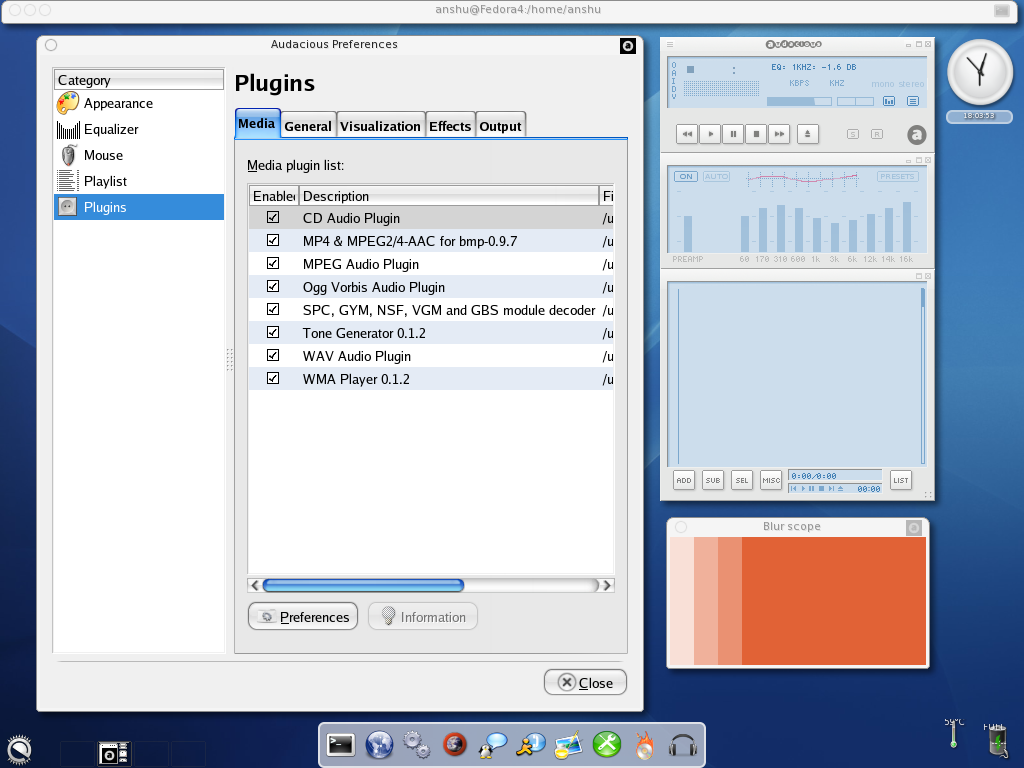The image size is (1024, 768).
Task: Toggle the equalizer ON button
Action: coord(686,176)
